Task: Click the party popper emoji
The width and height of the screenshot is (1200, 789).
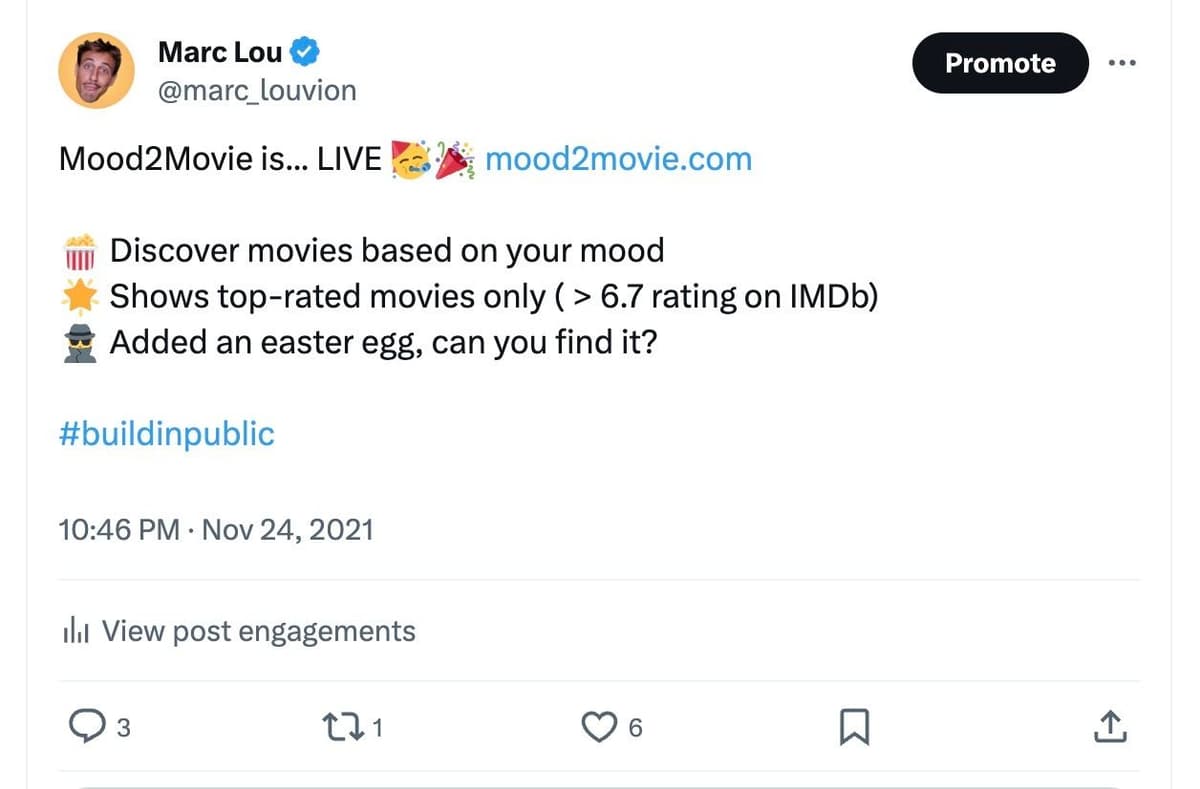Action: coord(455,158)
